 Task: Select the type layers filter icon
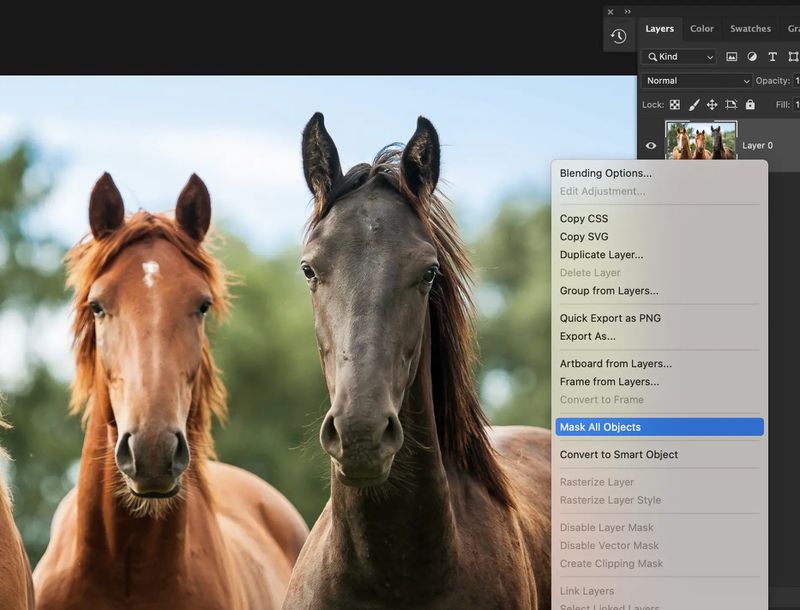tap(773, 56)
